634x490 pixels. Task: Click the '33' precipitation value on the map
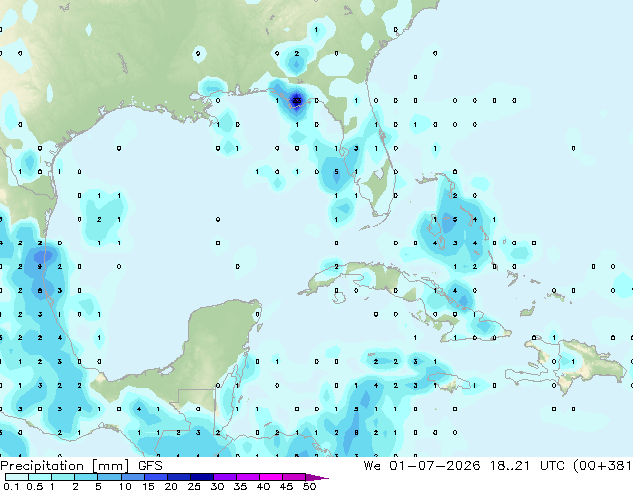tap(297, 101)
